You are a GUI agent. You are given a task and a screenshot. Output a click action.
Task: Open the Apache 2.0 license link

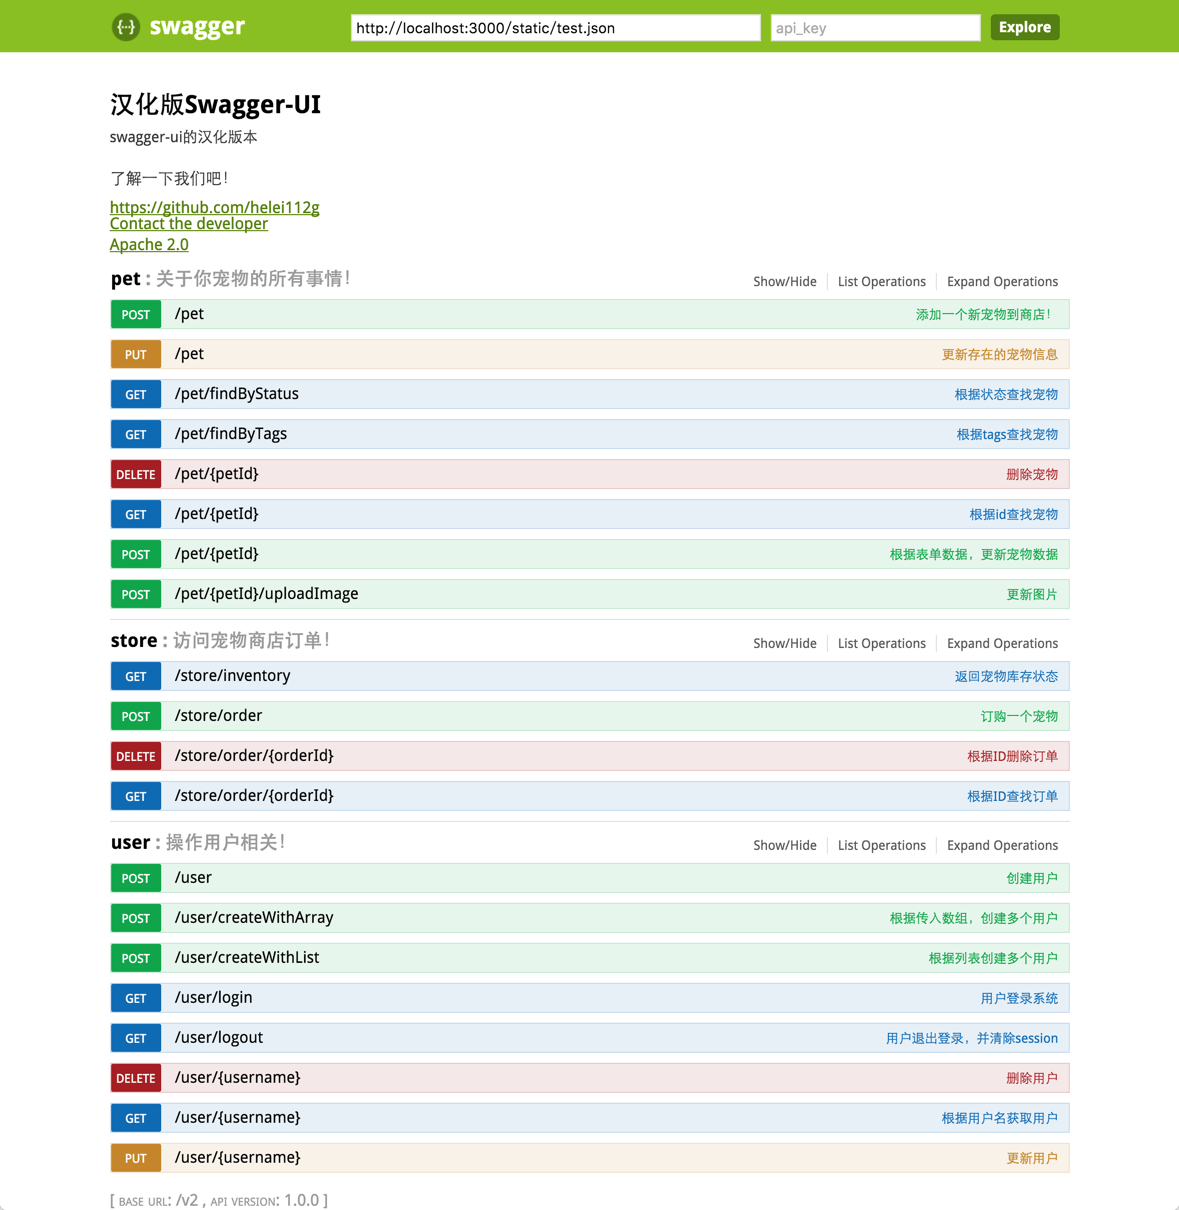point(149,244)
